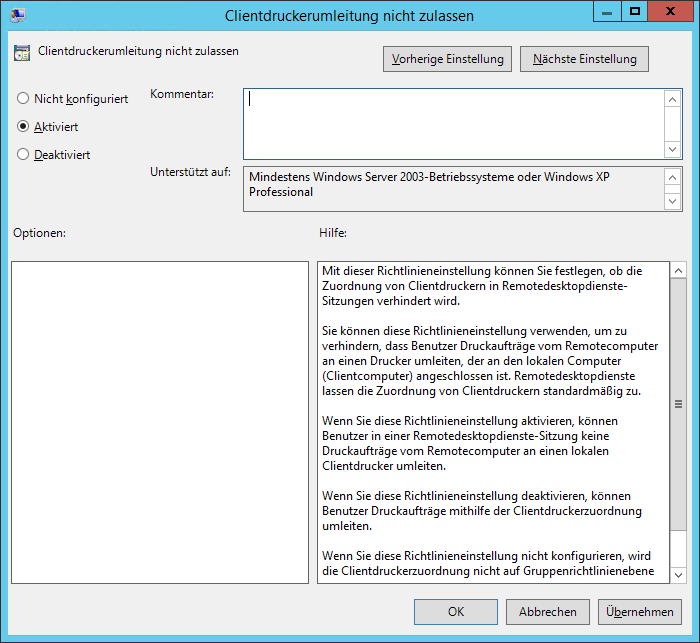
Task: Click inside the empty Optionen panel
Action: pyautogui.click(x=160, y=422)
